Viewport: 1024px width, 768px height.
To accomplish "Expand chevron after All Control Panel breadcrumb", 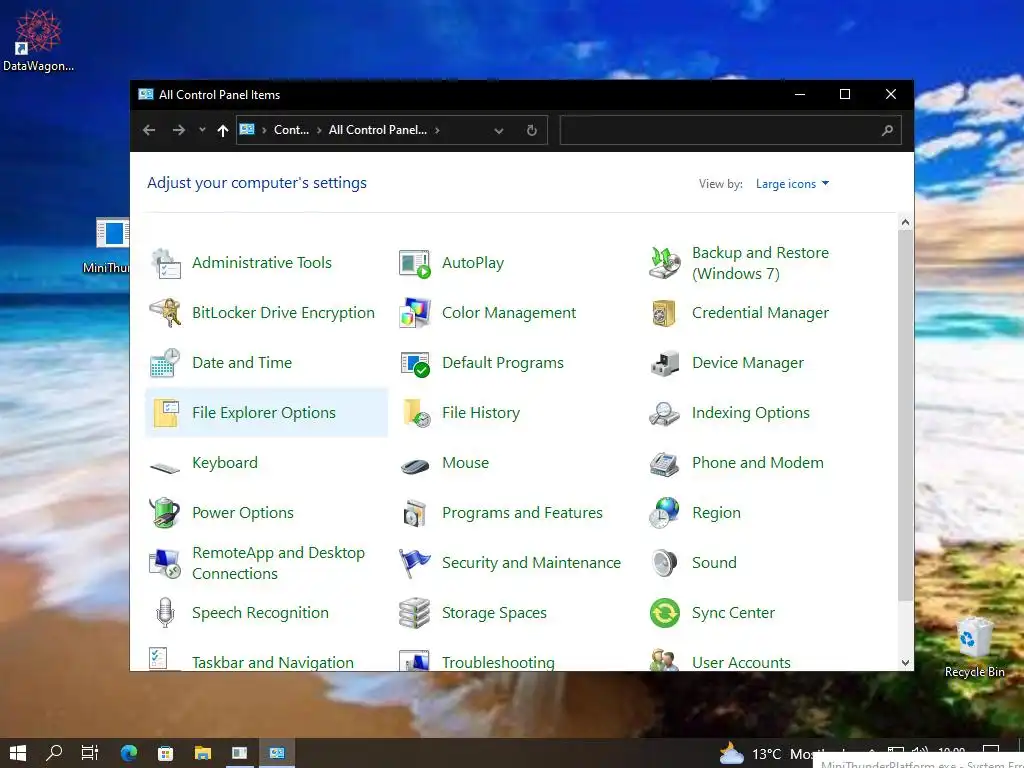I will pyautogui.click(x=437, y=131).
